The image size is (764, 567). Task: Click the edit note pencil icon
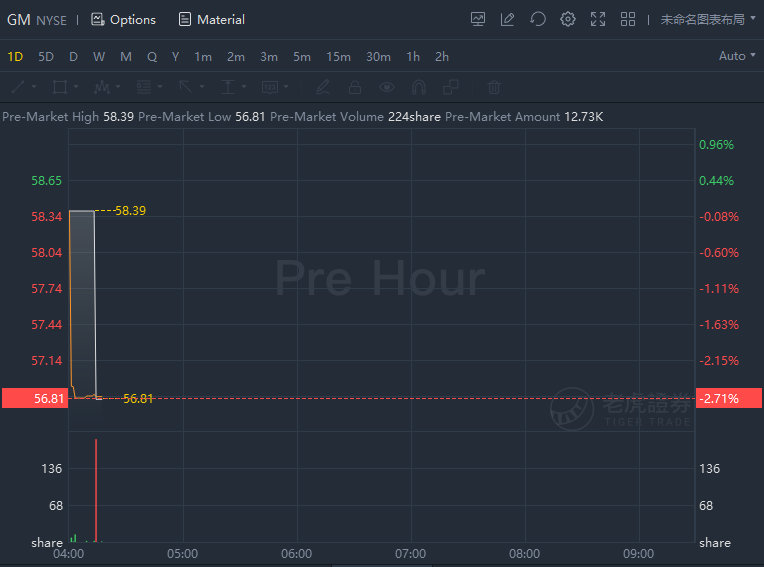pyautogui.click(x=508, y=19)
